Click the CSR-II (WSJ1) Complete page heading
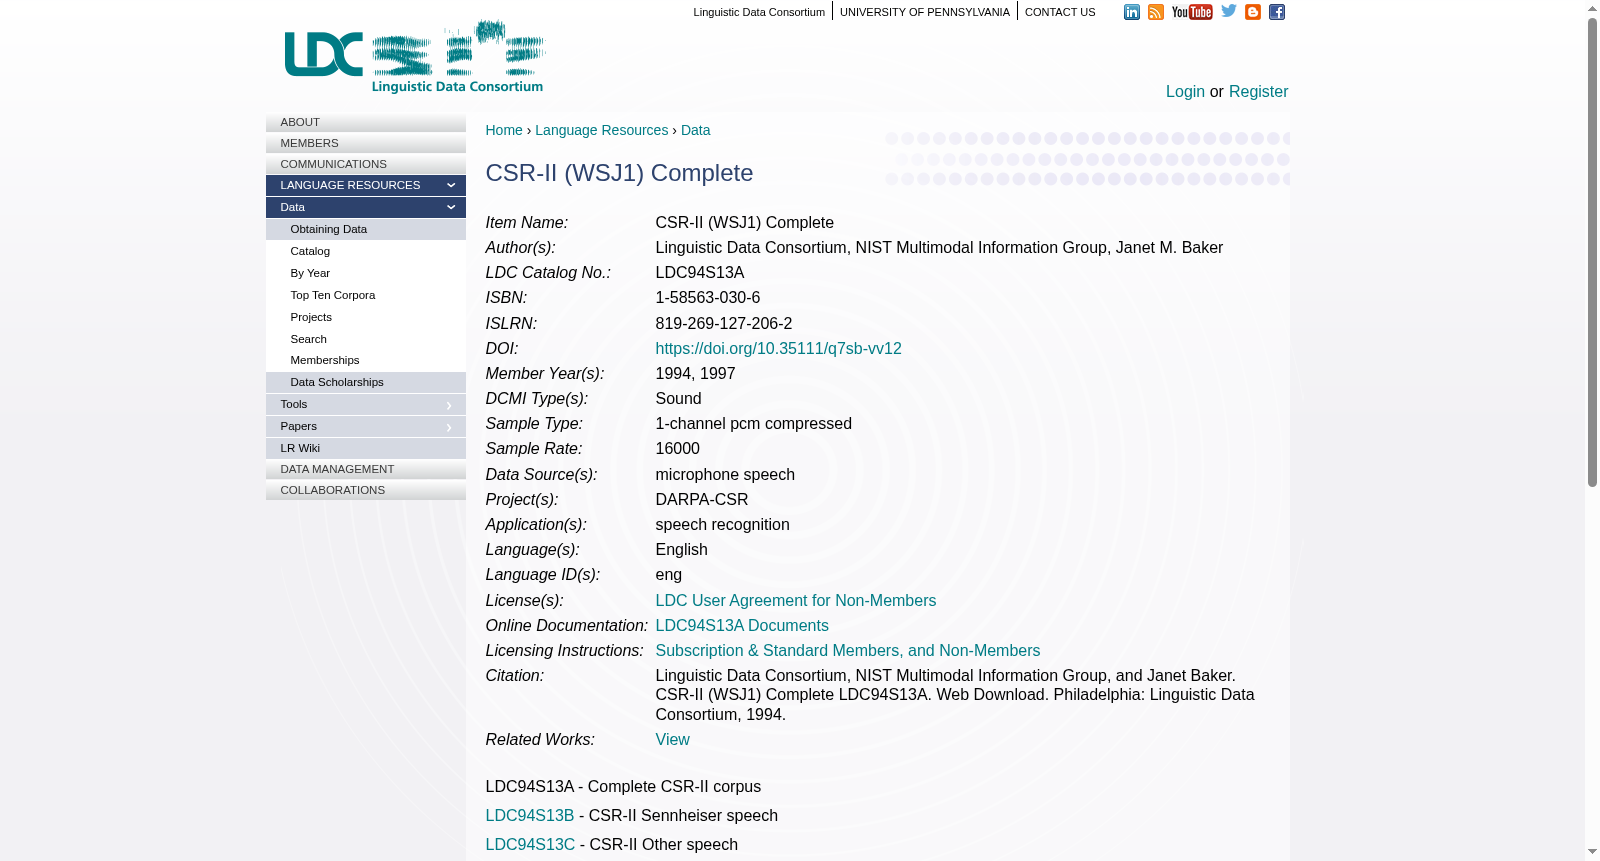 (x=619, y=173)
